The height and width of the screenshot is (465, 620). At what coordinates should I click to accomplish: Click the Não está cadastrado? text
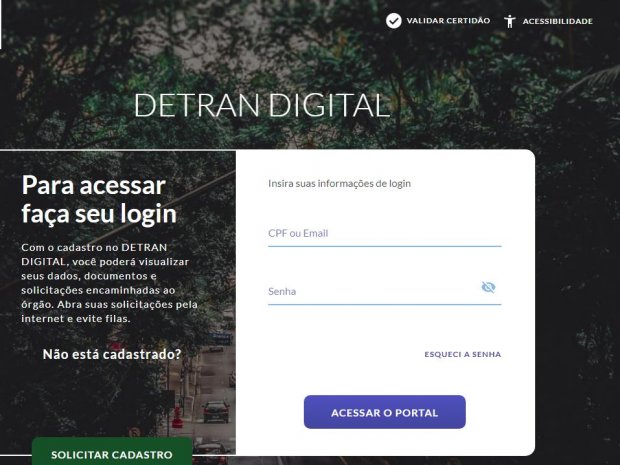point(112,354)
